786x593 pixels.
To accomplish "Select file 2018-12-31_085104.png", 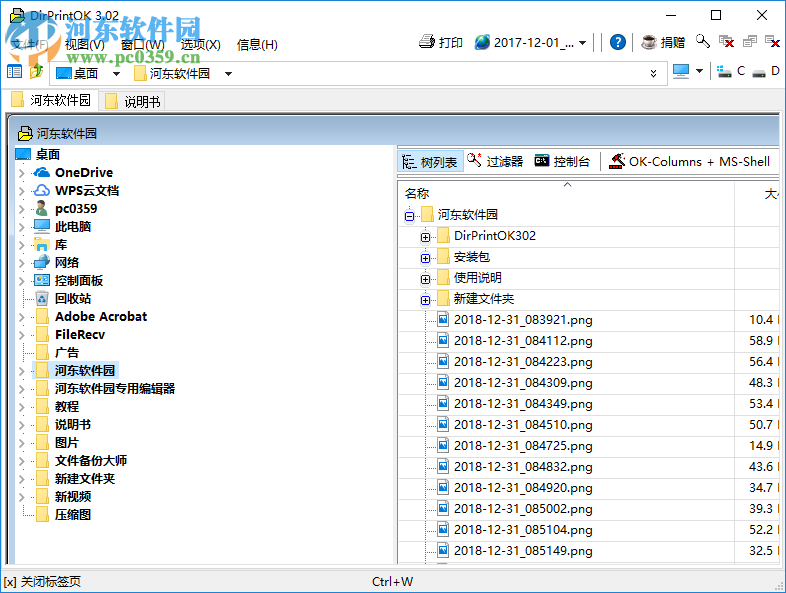I will (523, 530).
